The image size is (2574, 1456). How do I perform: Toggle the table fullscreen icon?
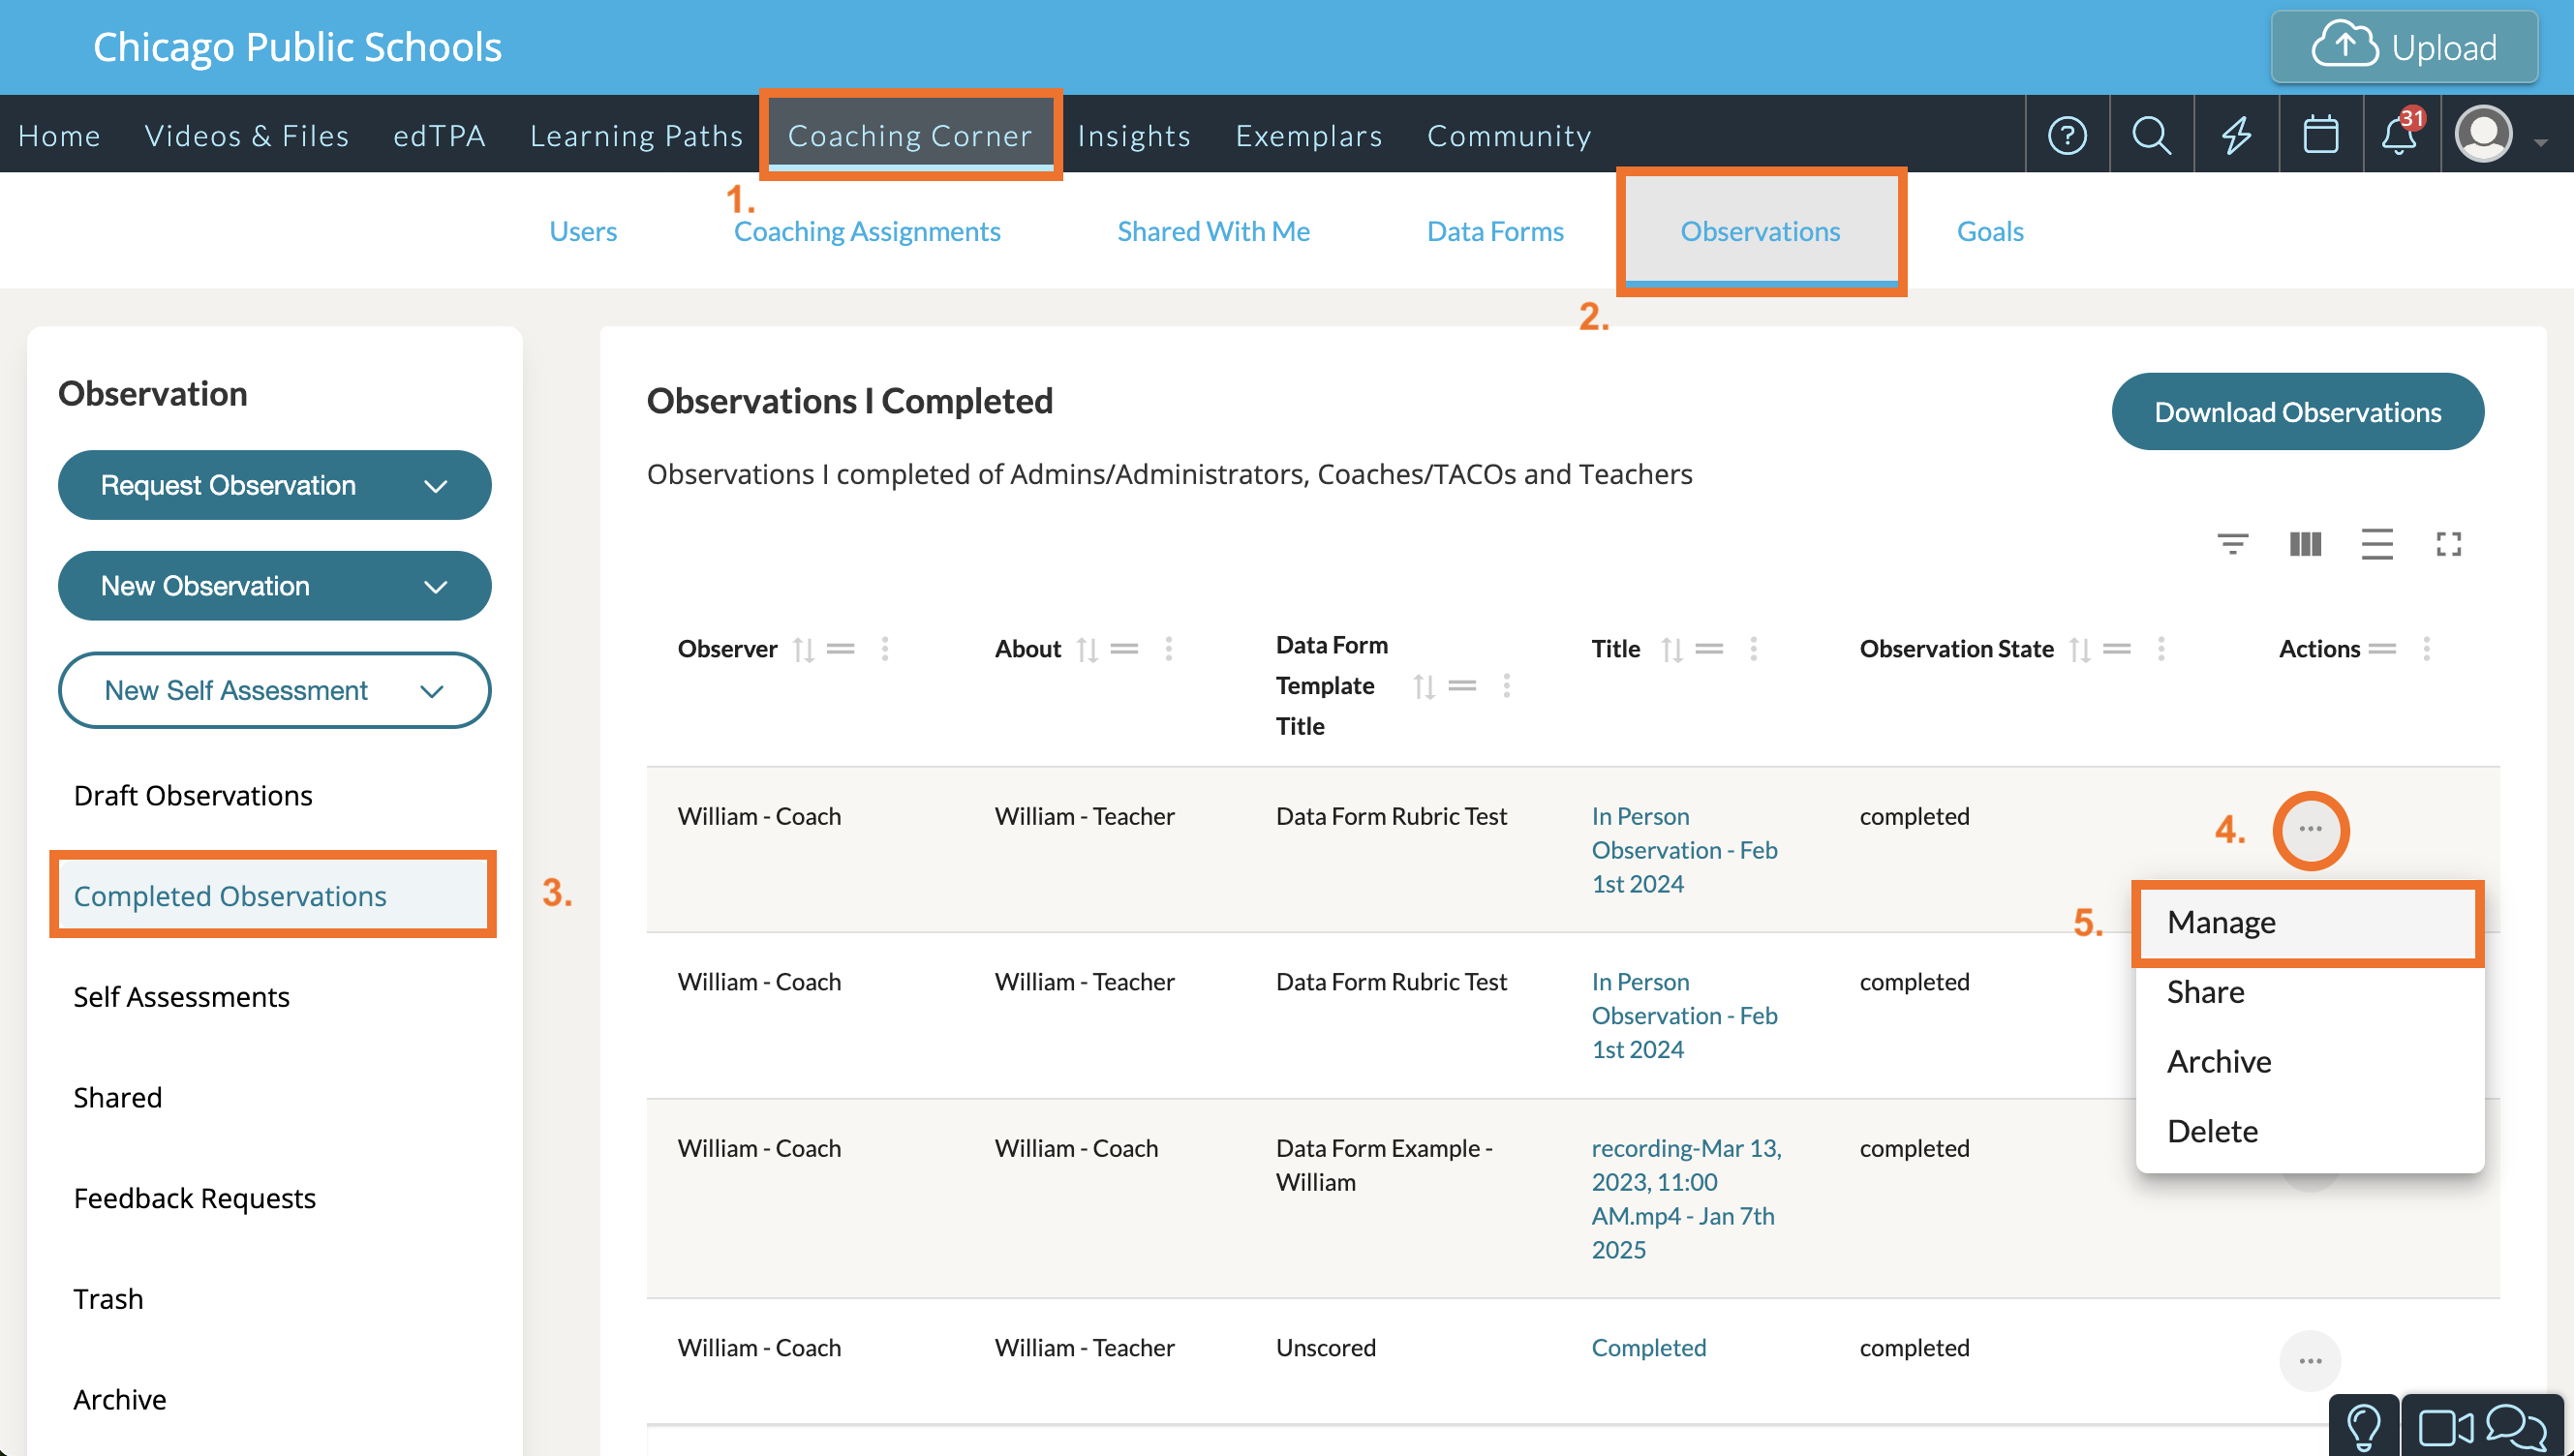pos(2448,544)
